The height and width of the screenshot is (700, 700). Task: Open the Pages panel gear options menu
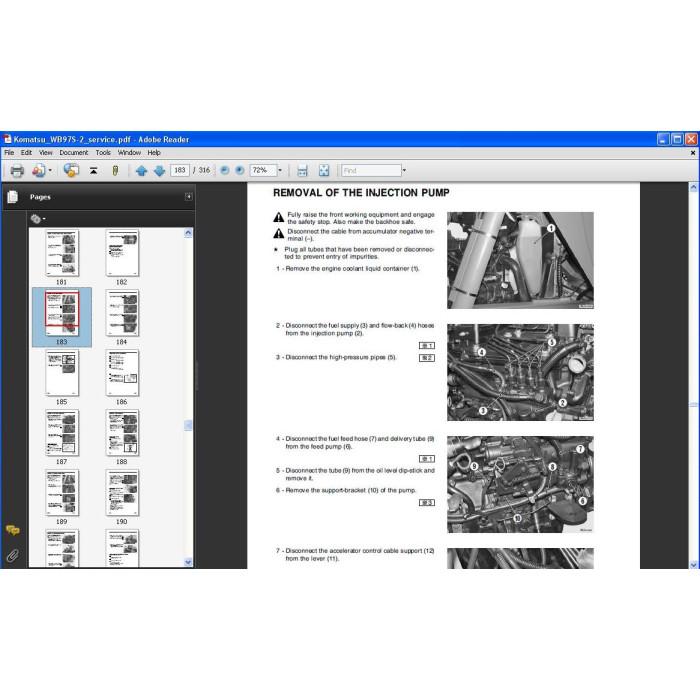(38, 219)
